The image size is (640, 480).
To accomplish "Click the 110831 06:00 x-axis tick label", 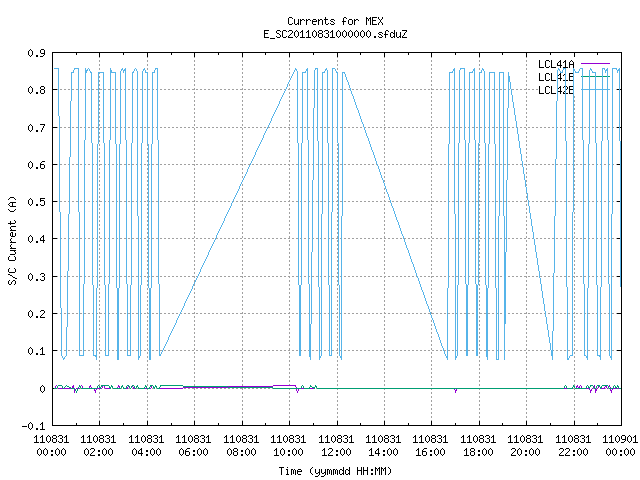I will [x=193, y=446].
